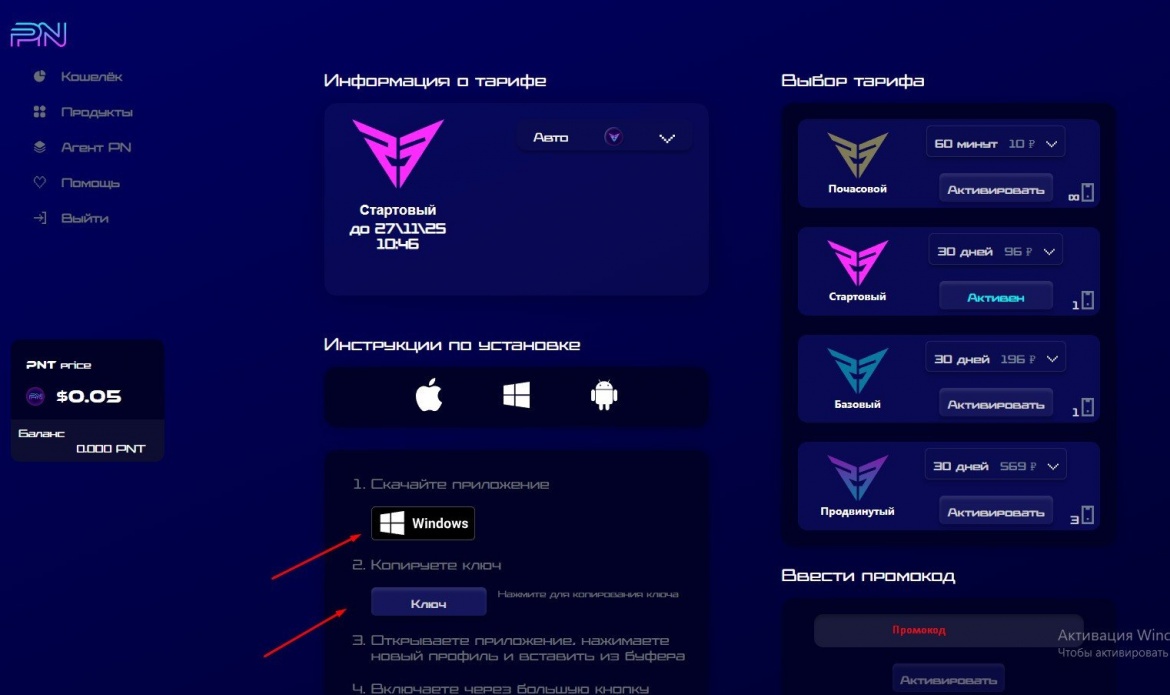Open Windows installation instructions icon
The width and height of the screenshot is (1170, 695).
[x=516, y=395]
